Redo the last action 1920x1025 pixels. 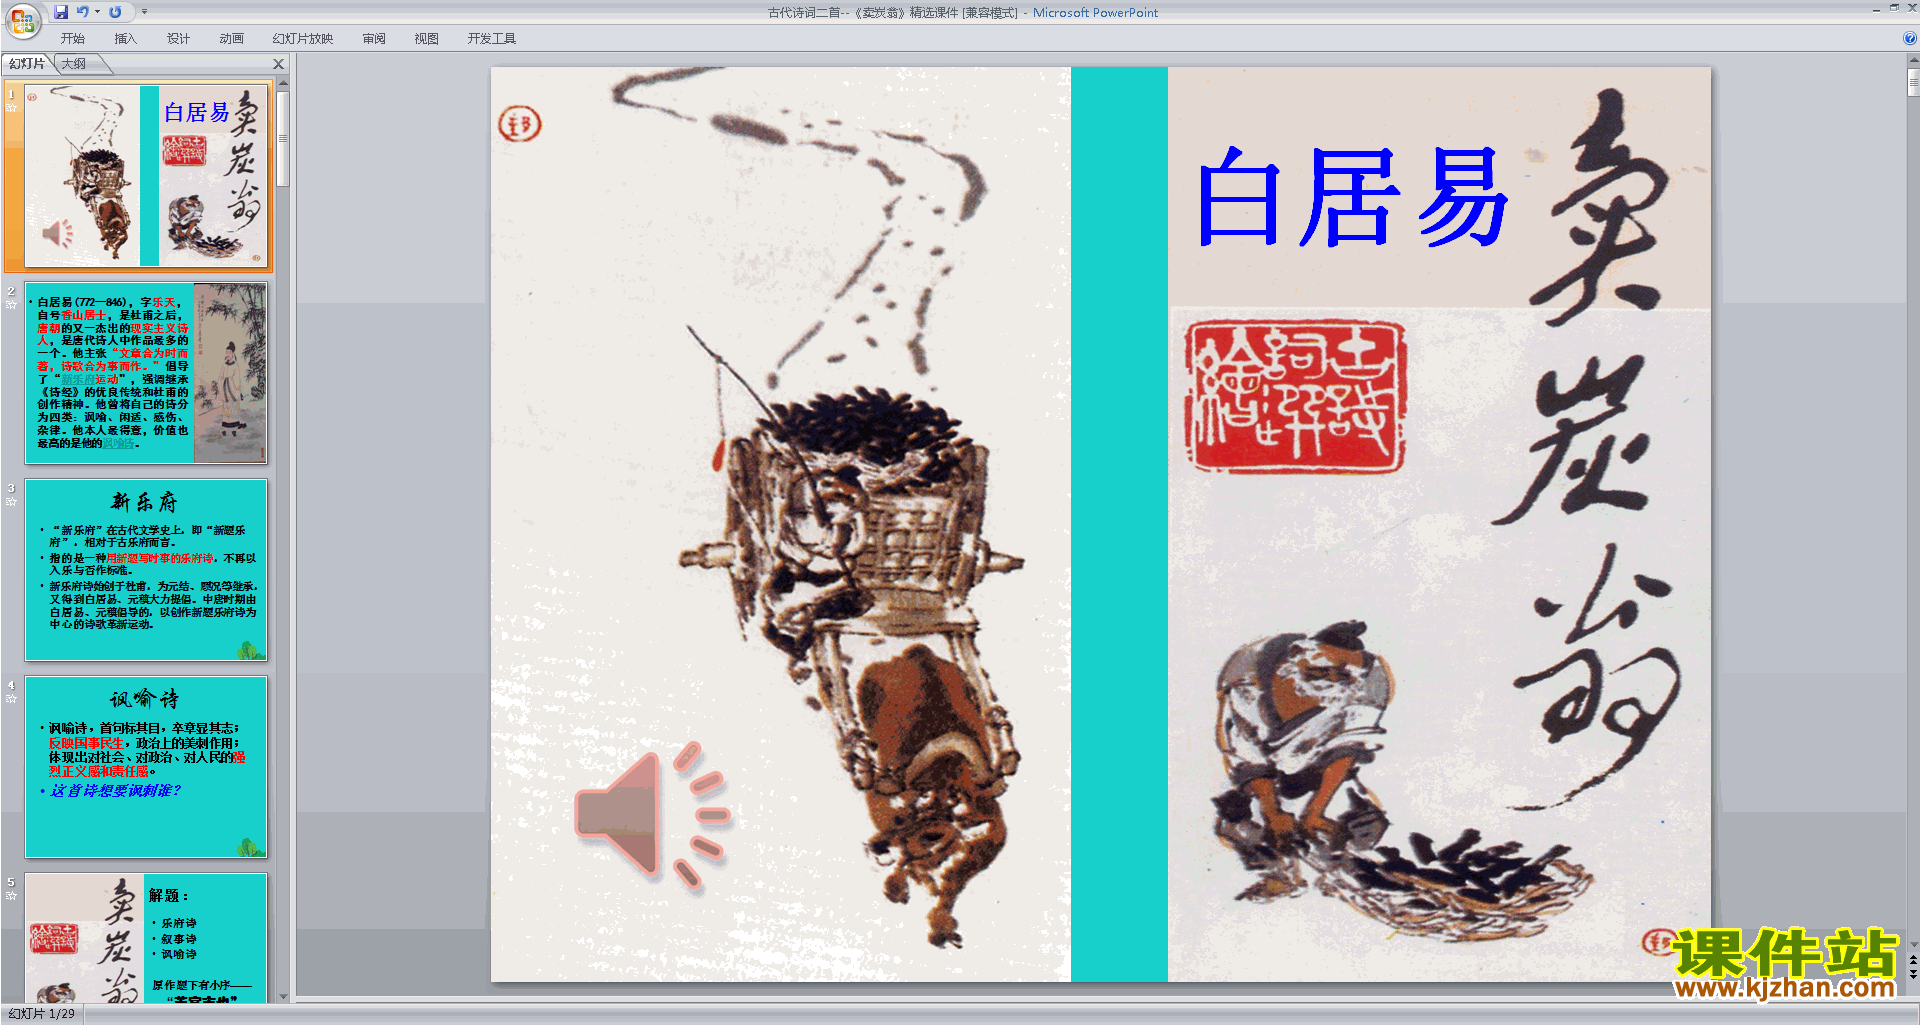[x=115, y=12]
